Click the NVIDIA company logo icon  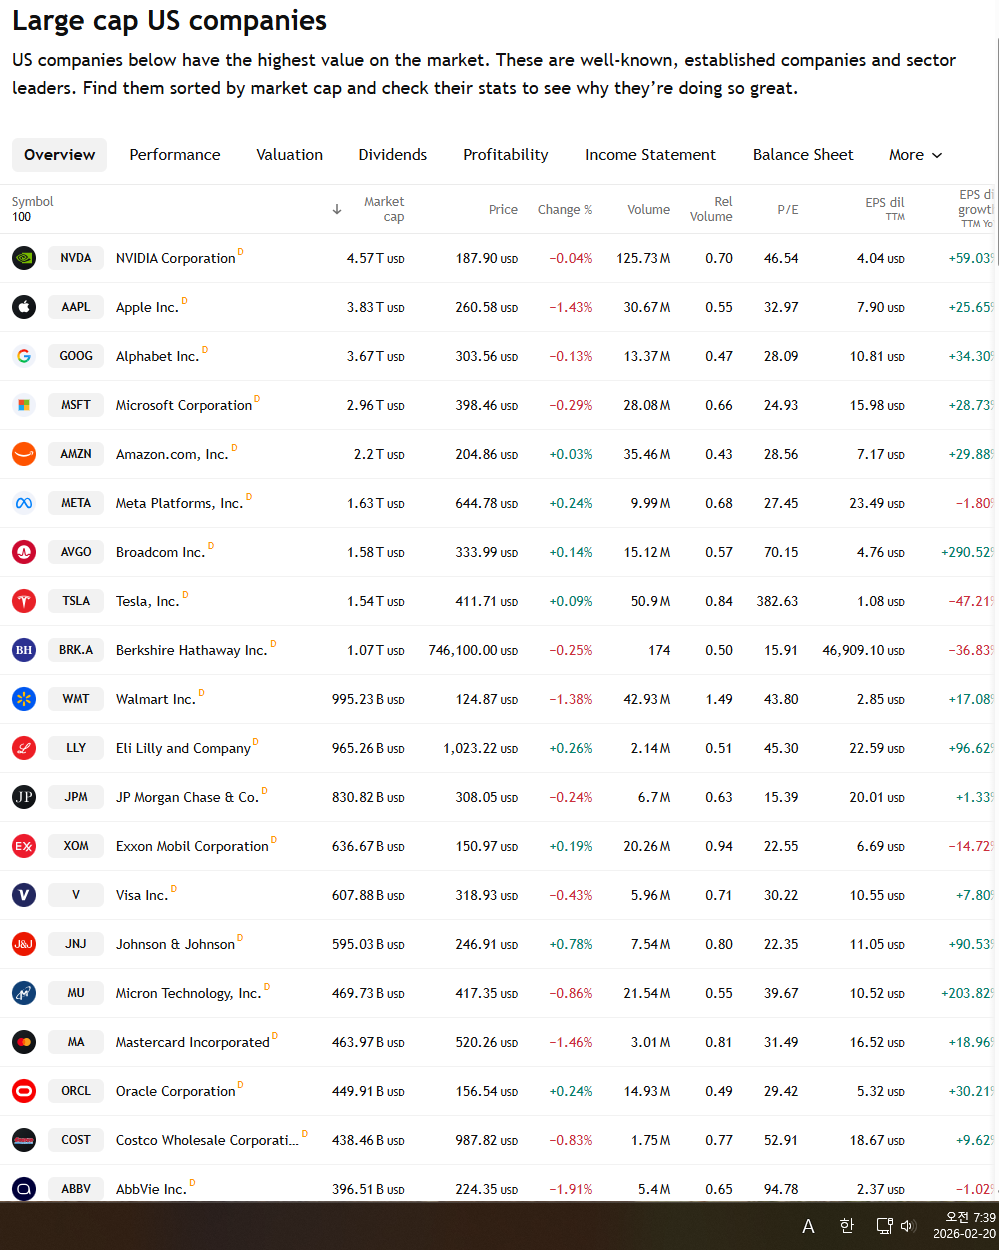tap(24, 258)
